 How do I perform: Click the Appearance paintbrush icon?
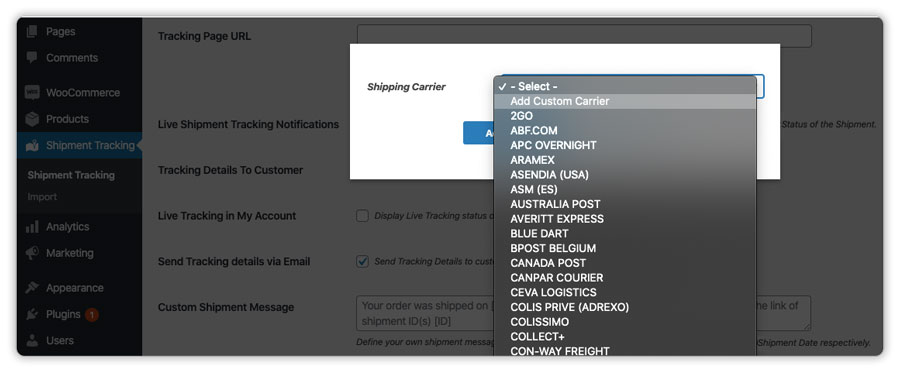click(32, 288)
